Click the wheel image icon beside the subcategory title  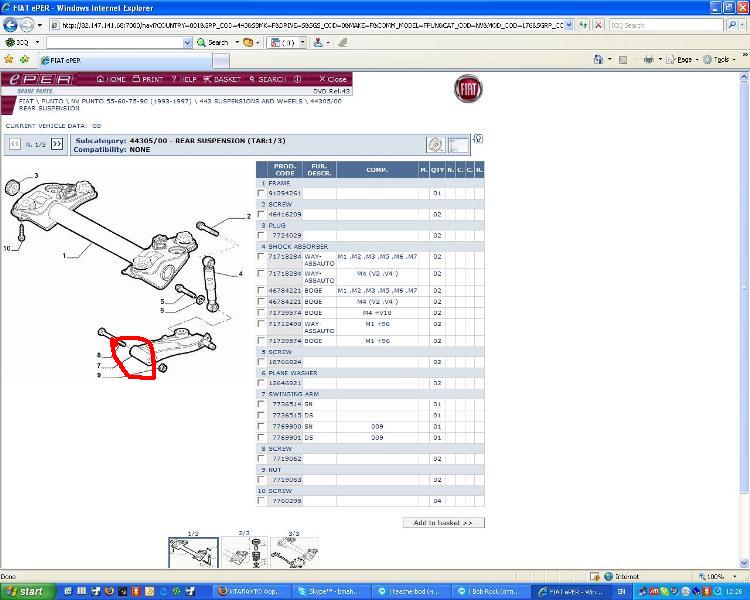pos(436,145)
